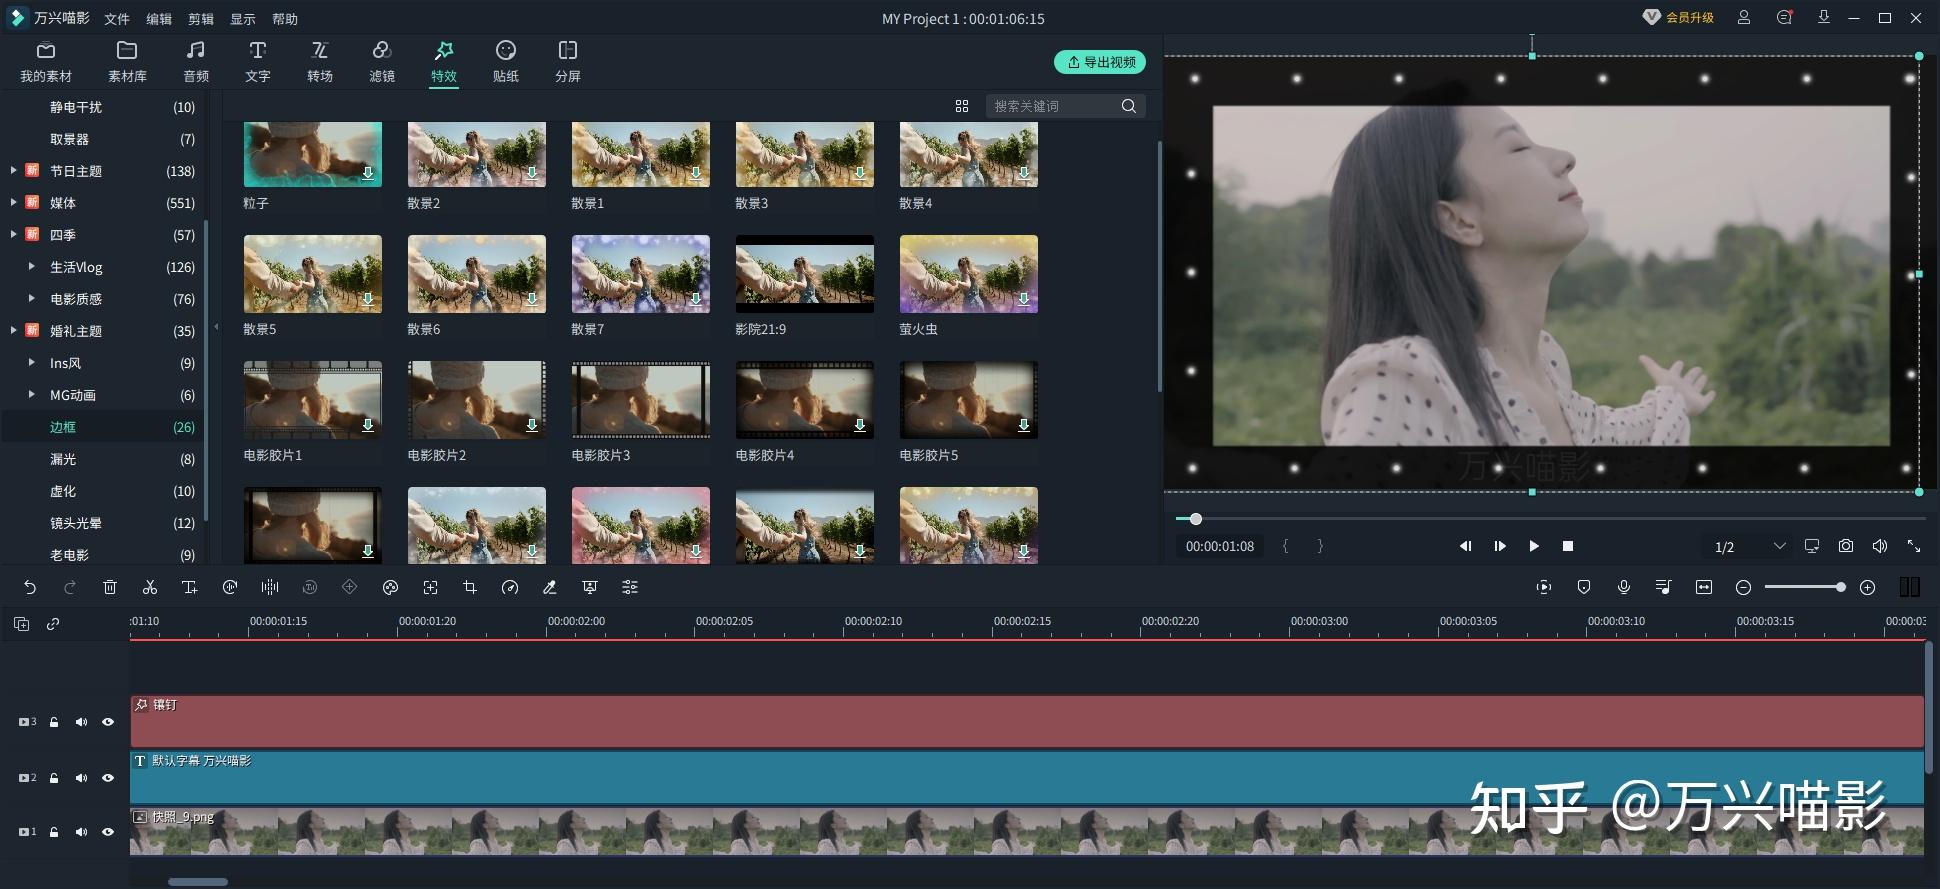The height and width of the screenshot is (889, 1940).
Task: Open the color palette correction tool
Action: 390,588
